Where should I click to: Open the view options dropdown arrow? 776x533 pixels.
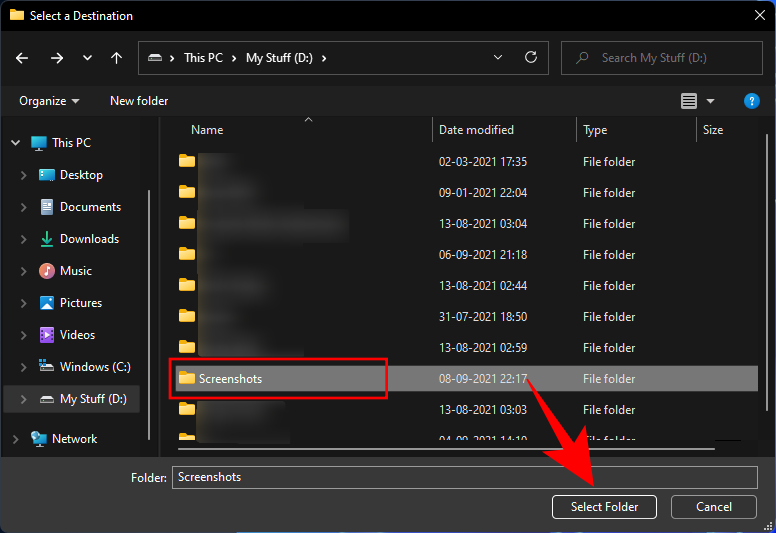[x=711, y=101]
